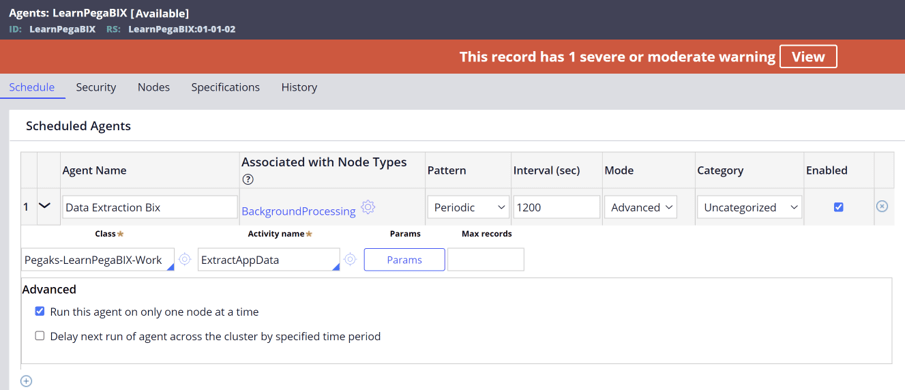Uncheck Run this agent on only one node

40,312
